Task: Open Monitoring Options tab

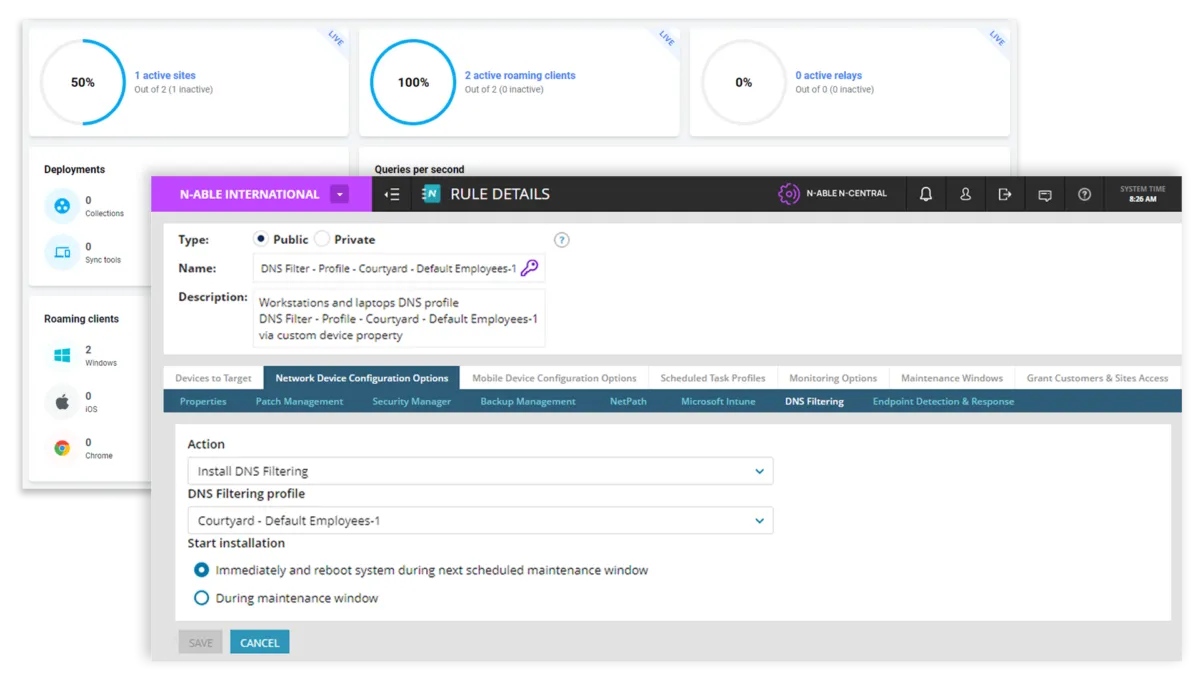Action: tap(833, 378)
